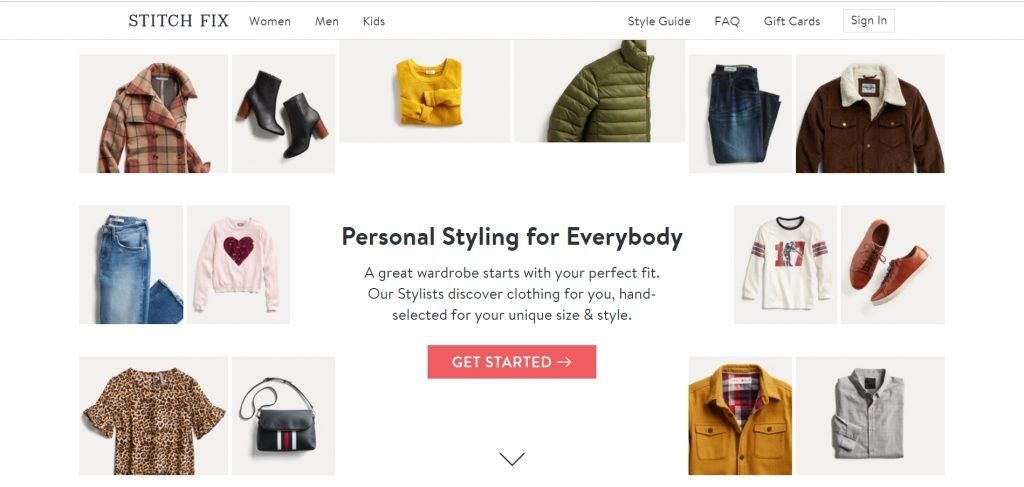Open the Women menu
Screen dimensions: 1024x487
(x=270, y=21)
